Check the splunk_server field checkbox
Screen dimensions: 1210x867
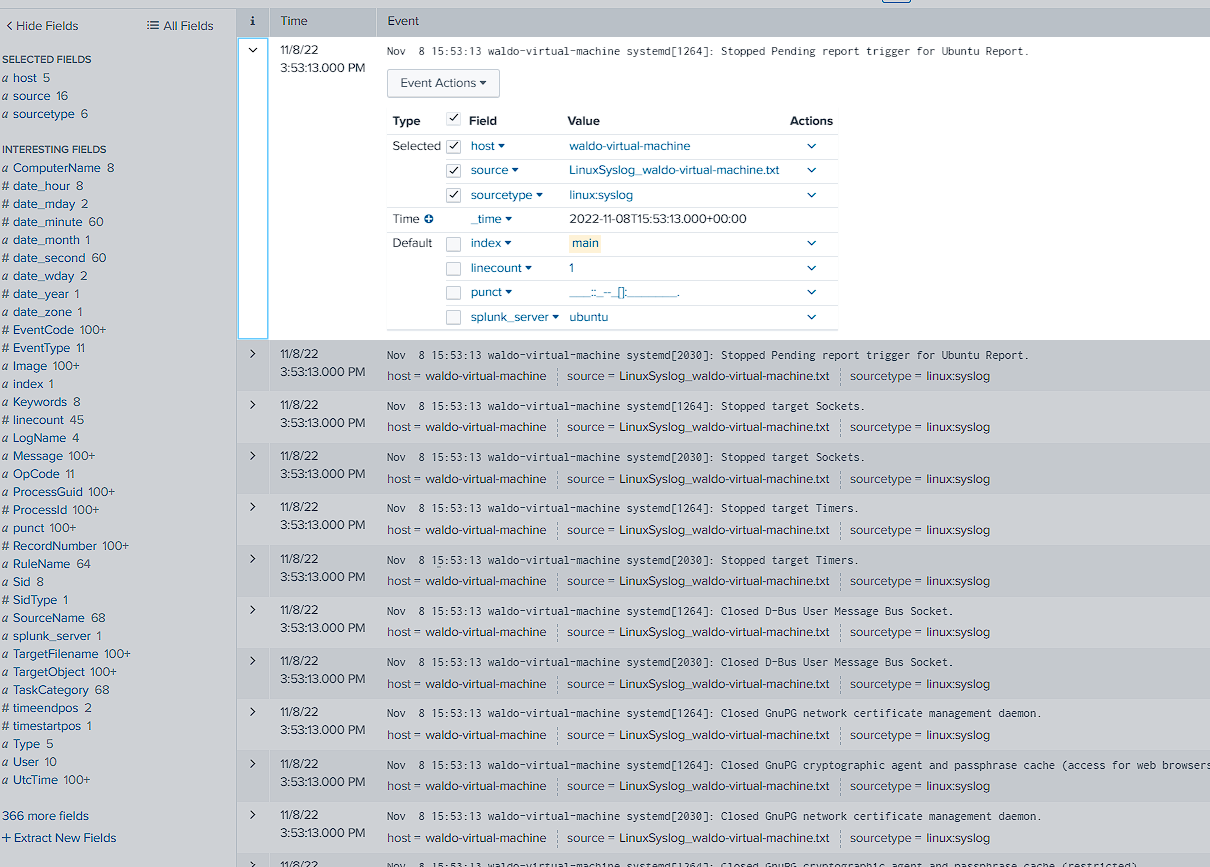454,317
